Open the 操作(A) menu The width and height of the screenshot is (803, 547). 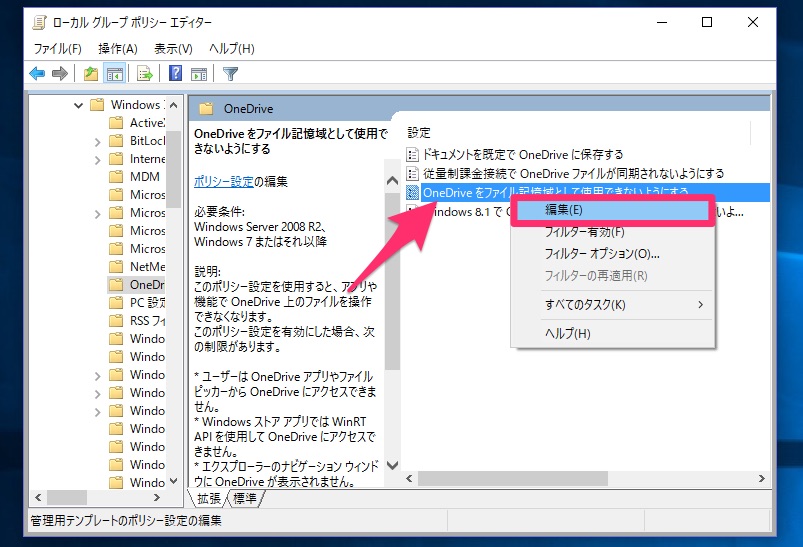click(118, 49)
